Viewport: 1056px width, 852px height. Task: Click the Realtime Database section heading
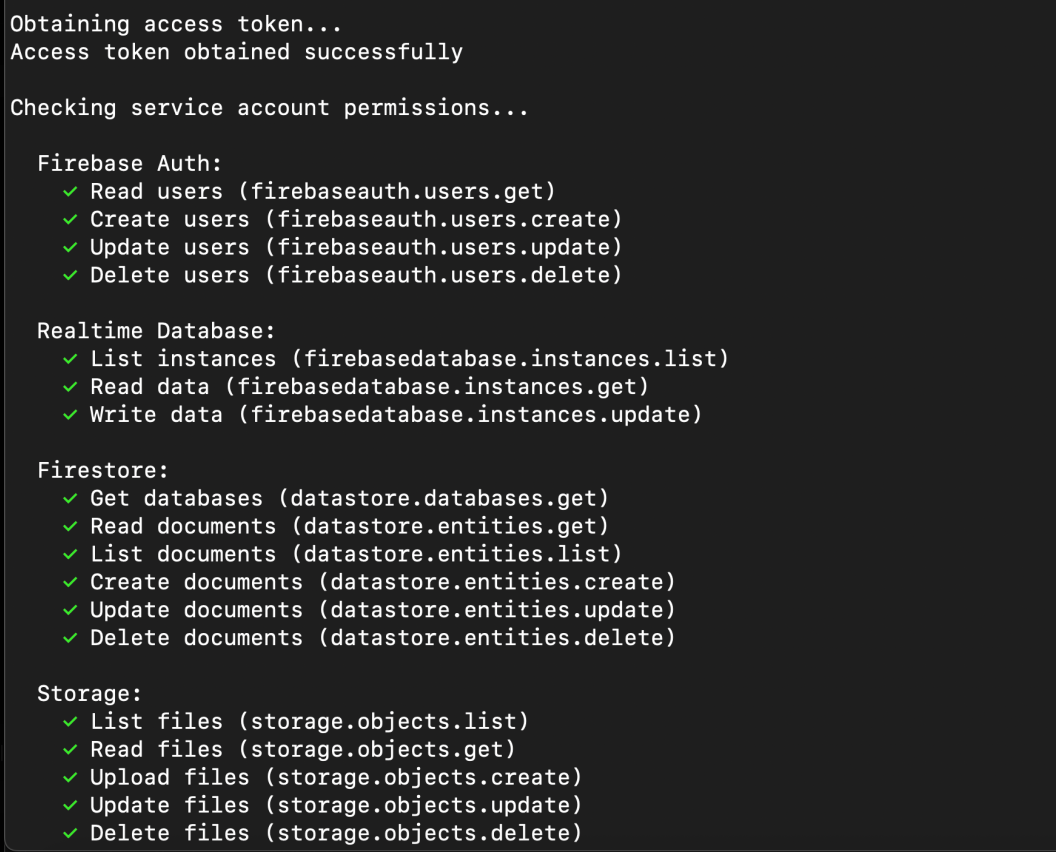point(156,330)
